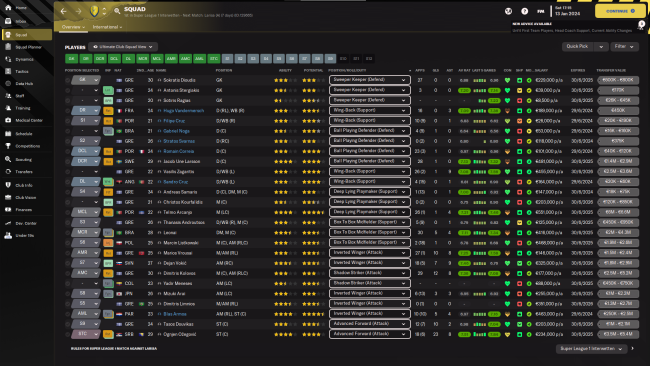Tick selection circle for Hugo Vandermersch row
Viewport: 650px width, 366px height.
pos(68,111)
